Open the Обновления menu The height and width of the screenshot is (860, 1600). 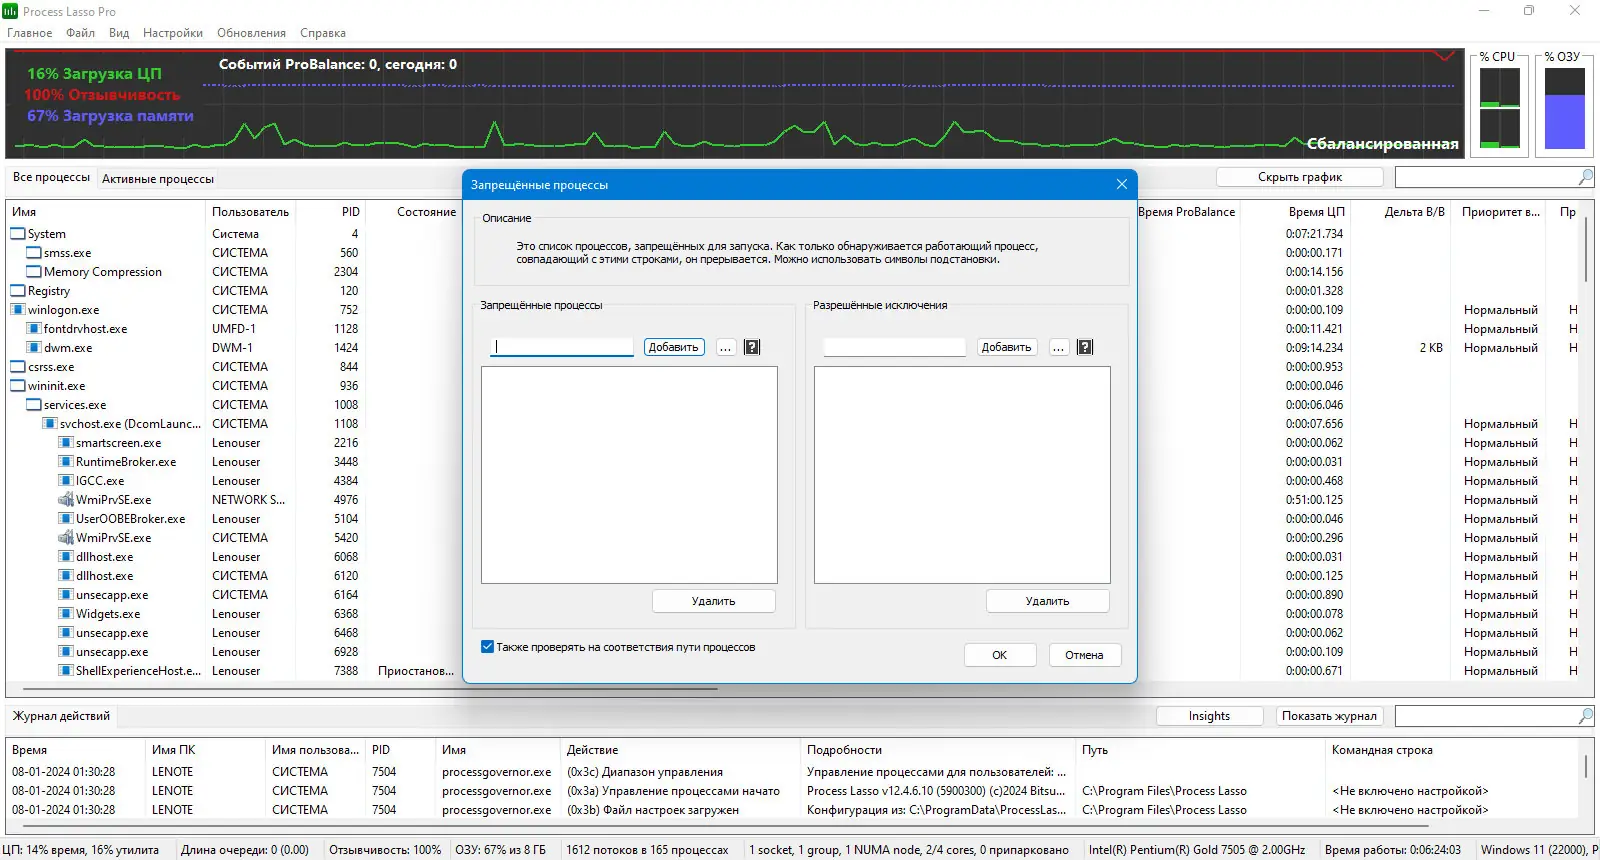click(252, 33)
